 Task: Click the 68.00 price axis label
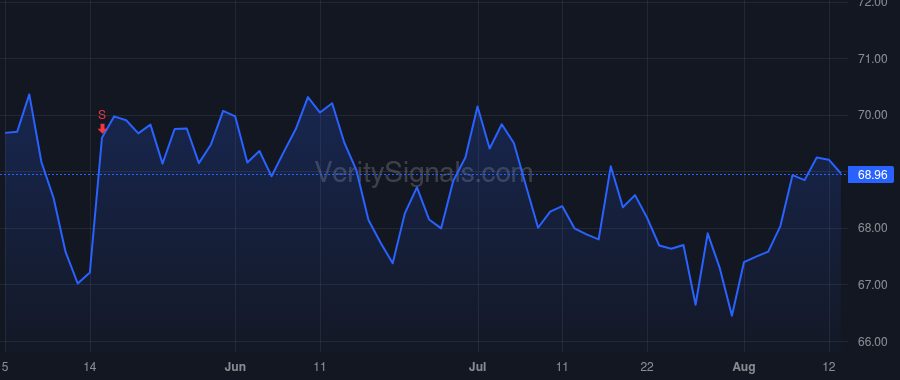[871, 228]
